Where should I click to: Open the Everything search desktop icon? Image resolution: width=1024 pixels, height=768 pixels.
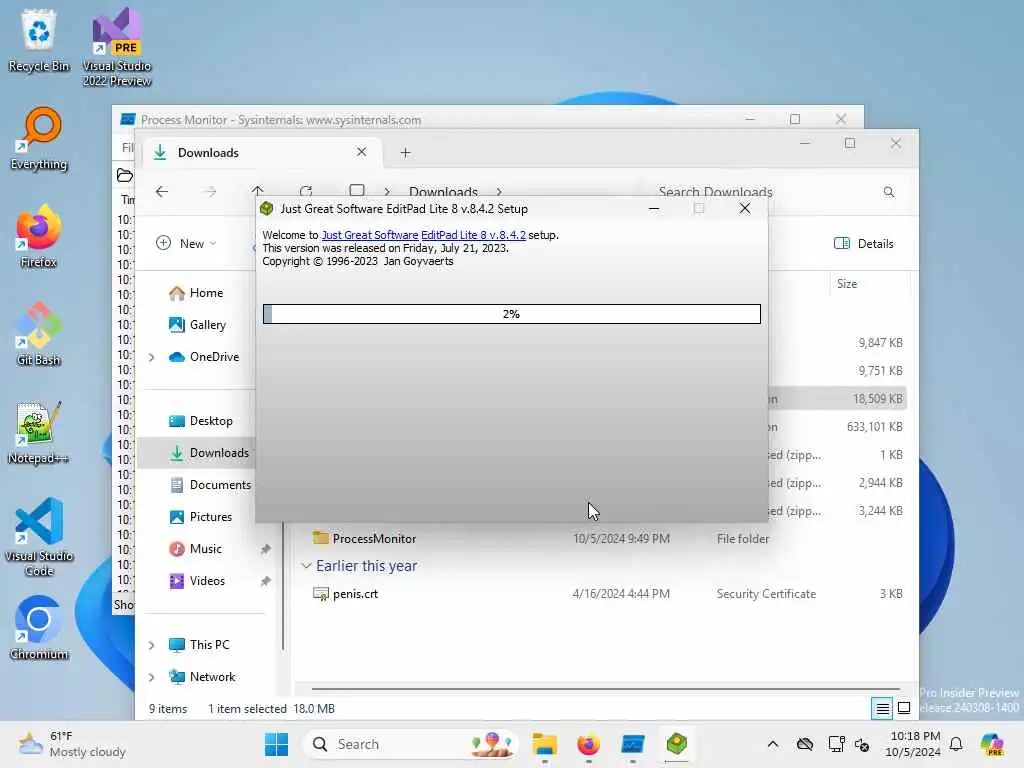point(39,138)
